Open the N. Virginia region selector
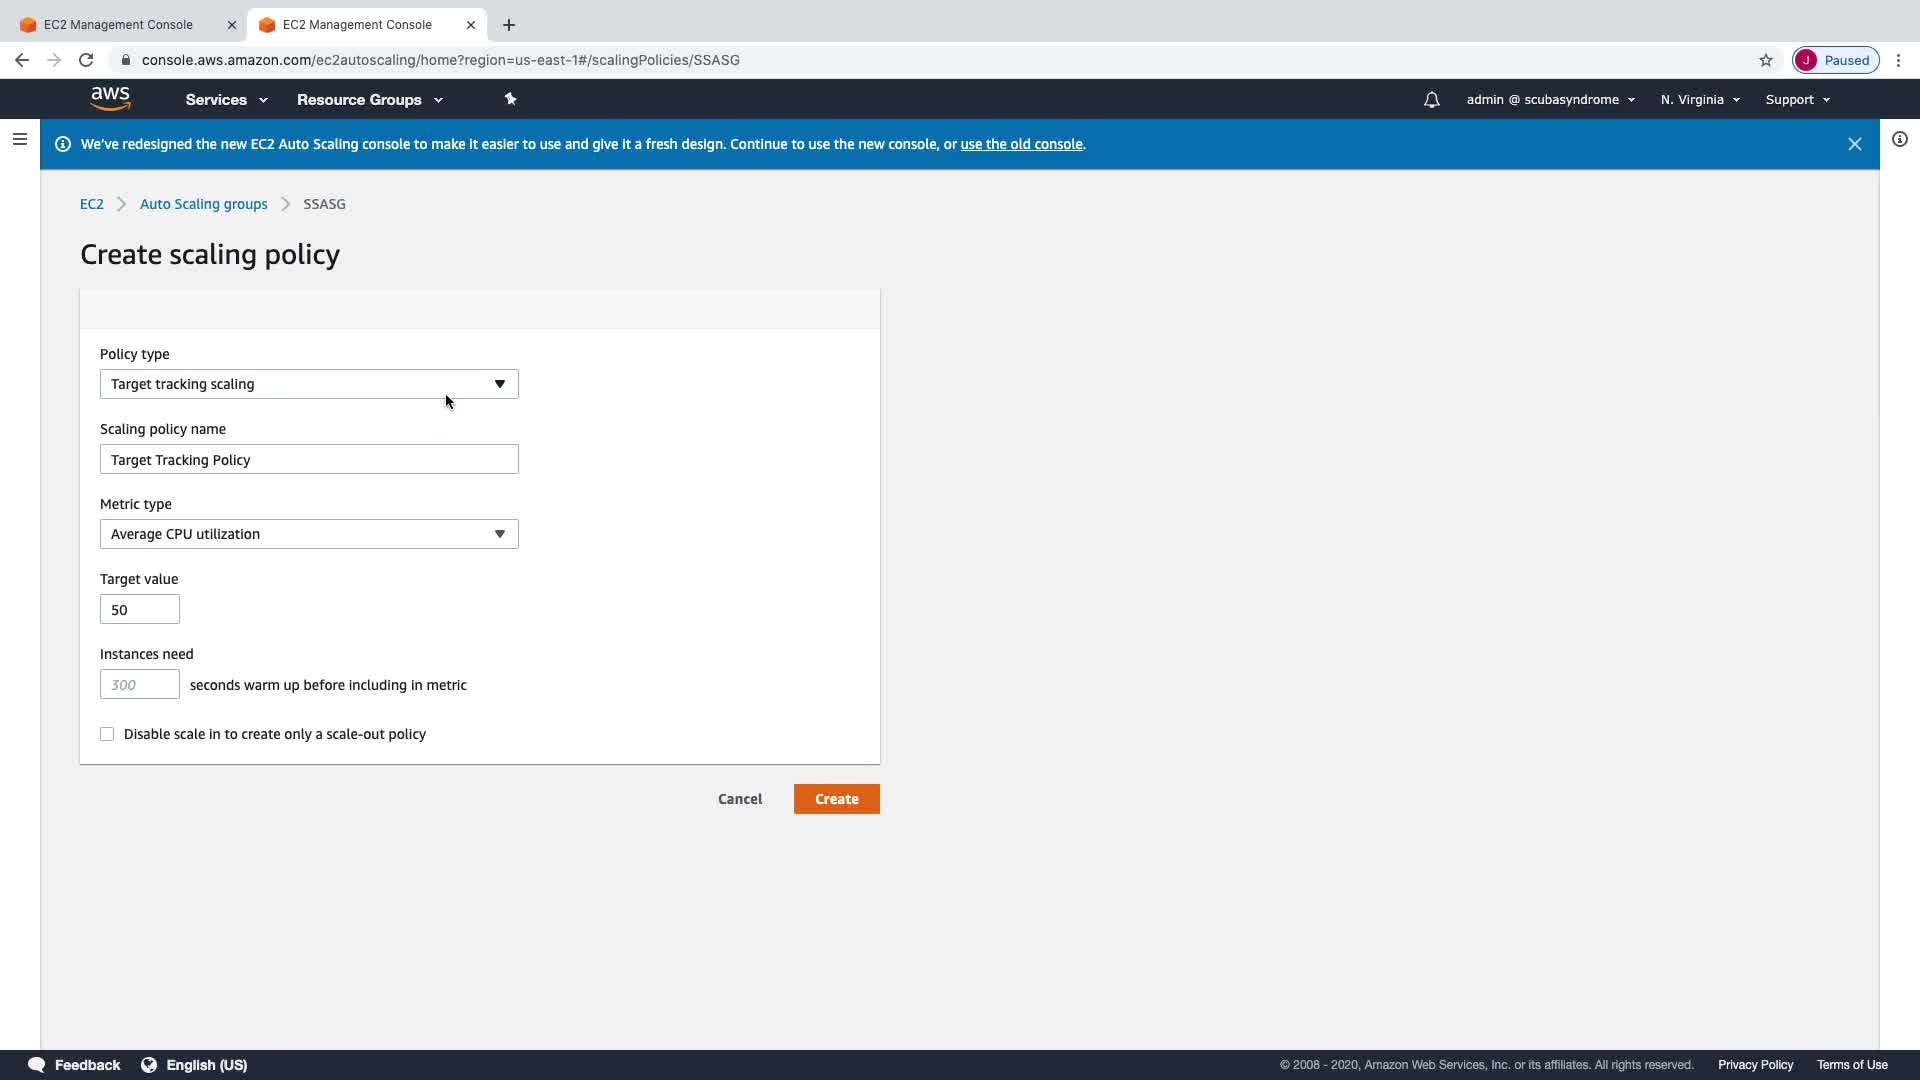 pos(1699,100)
